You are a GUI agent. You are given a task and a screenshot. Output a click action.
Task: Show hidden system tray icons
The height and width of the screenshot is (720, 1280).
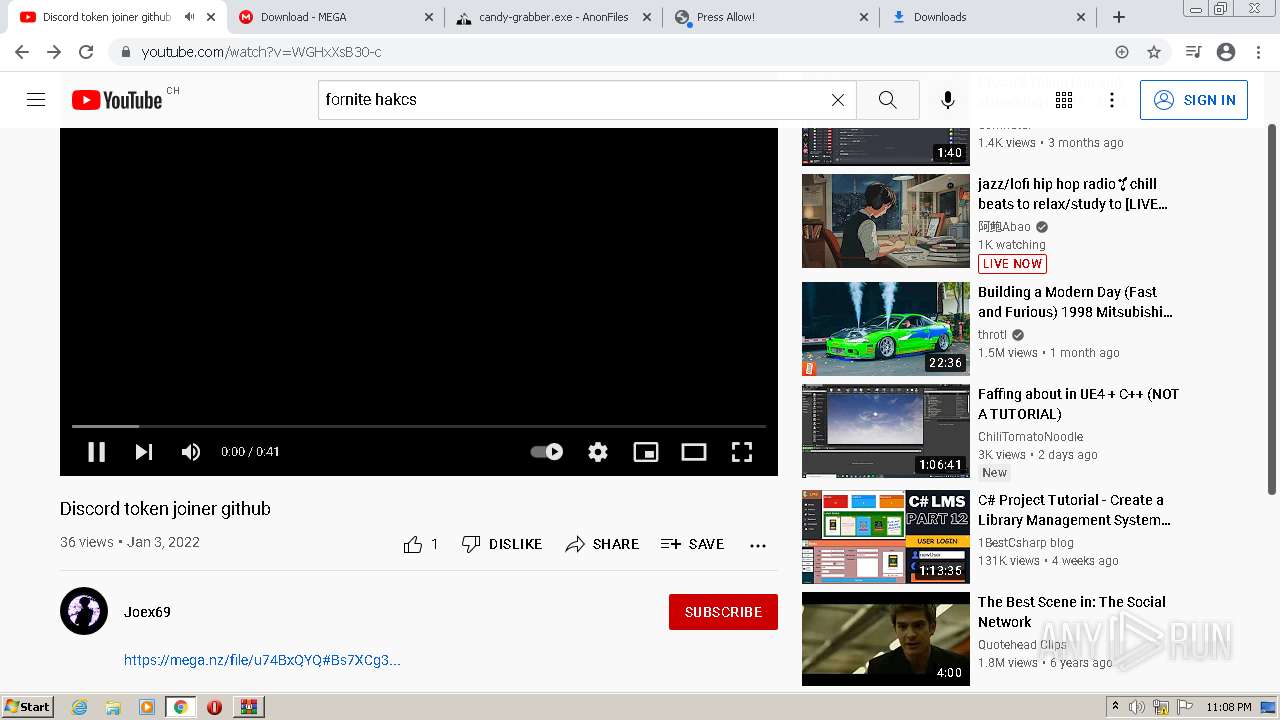coord(1115,706)
